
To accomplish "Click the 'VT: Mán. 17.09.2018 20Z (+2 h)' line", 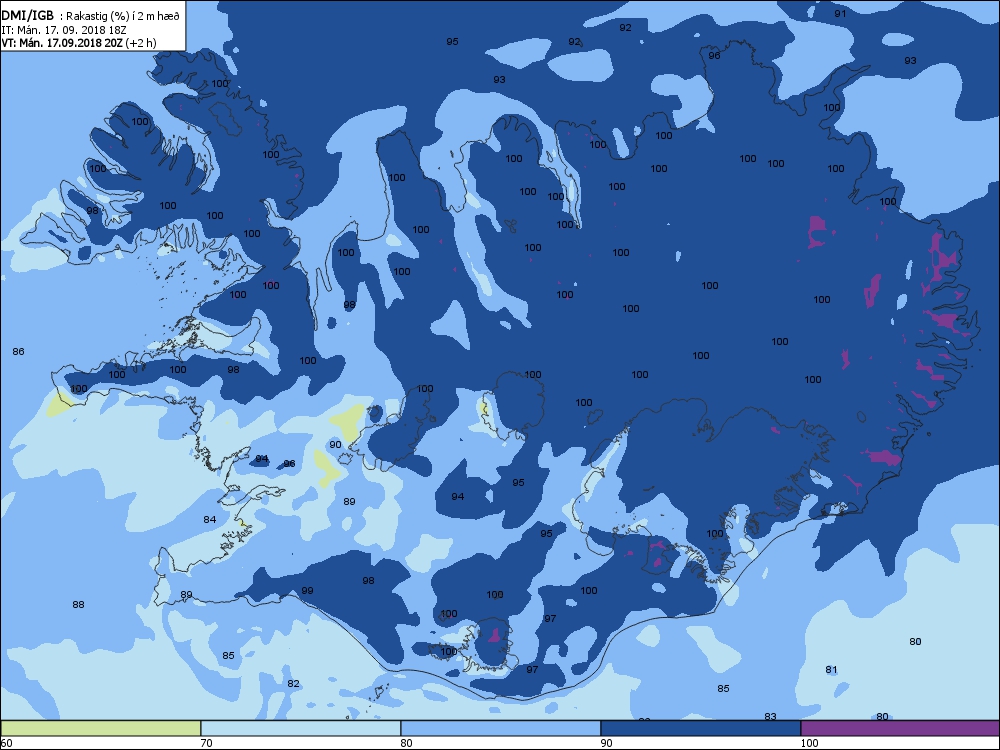I will click(78, 43).
